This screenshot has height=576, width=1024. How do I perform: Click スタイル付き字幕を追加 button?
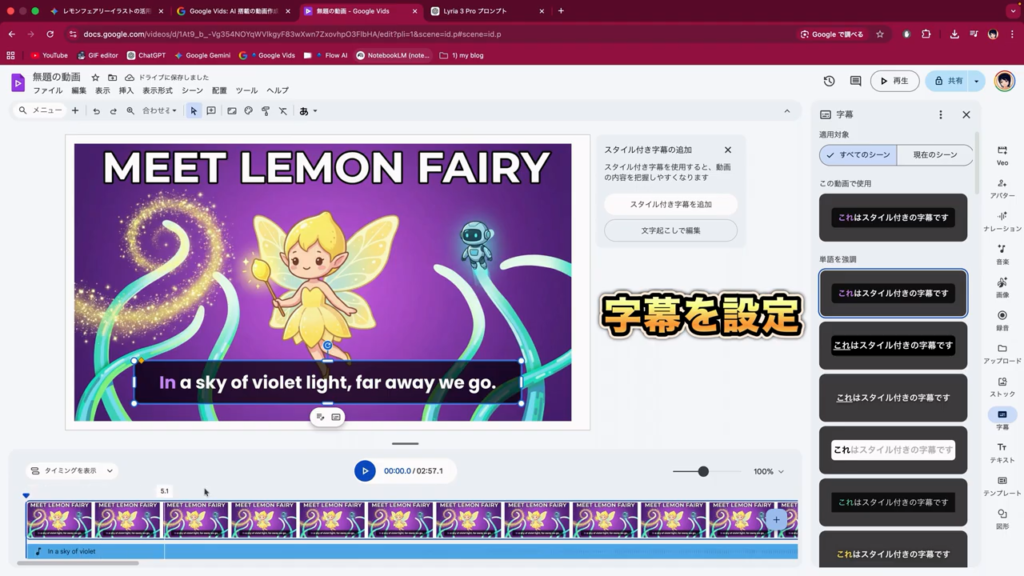[670, 204]
